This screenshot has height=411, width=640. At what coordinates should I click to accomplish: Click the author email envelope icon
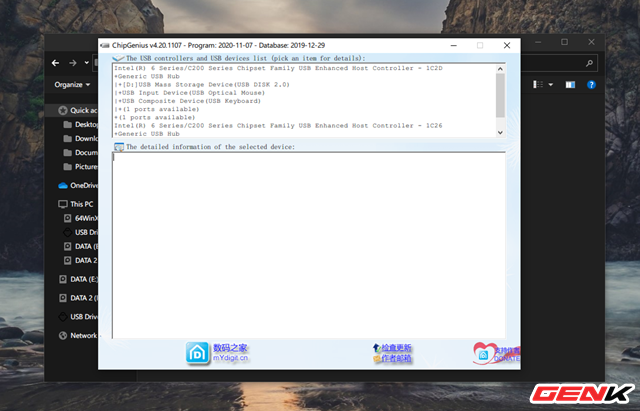[x=376, y=359]
